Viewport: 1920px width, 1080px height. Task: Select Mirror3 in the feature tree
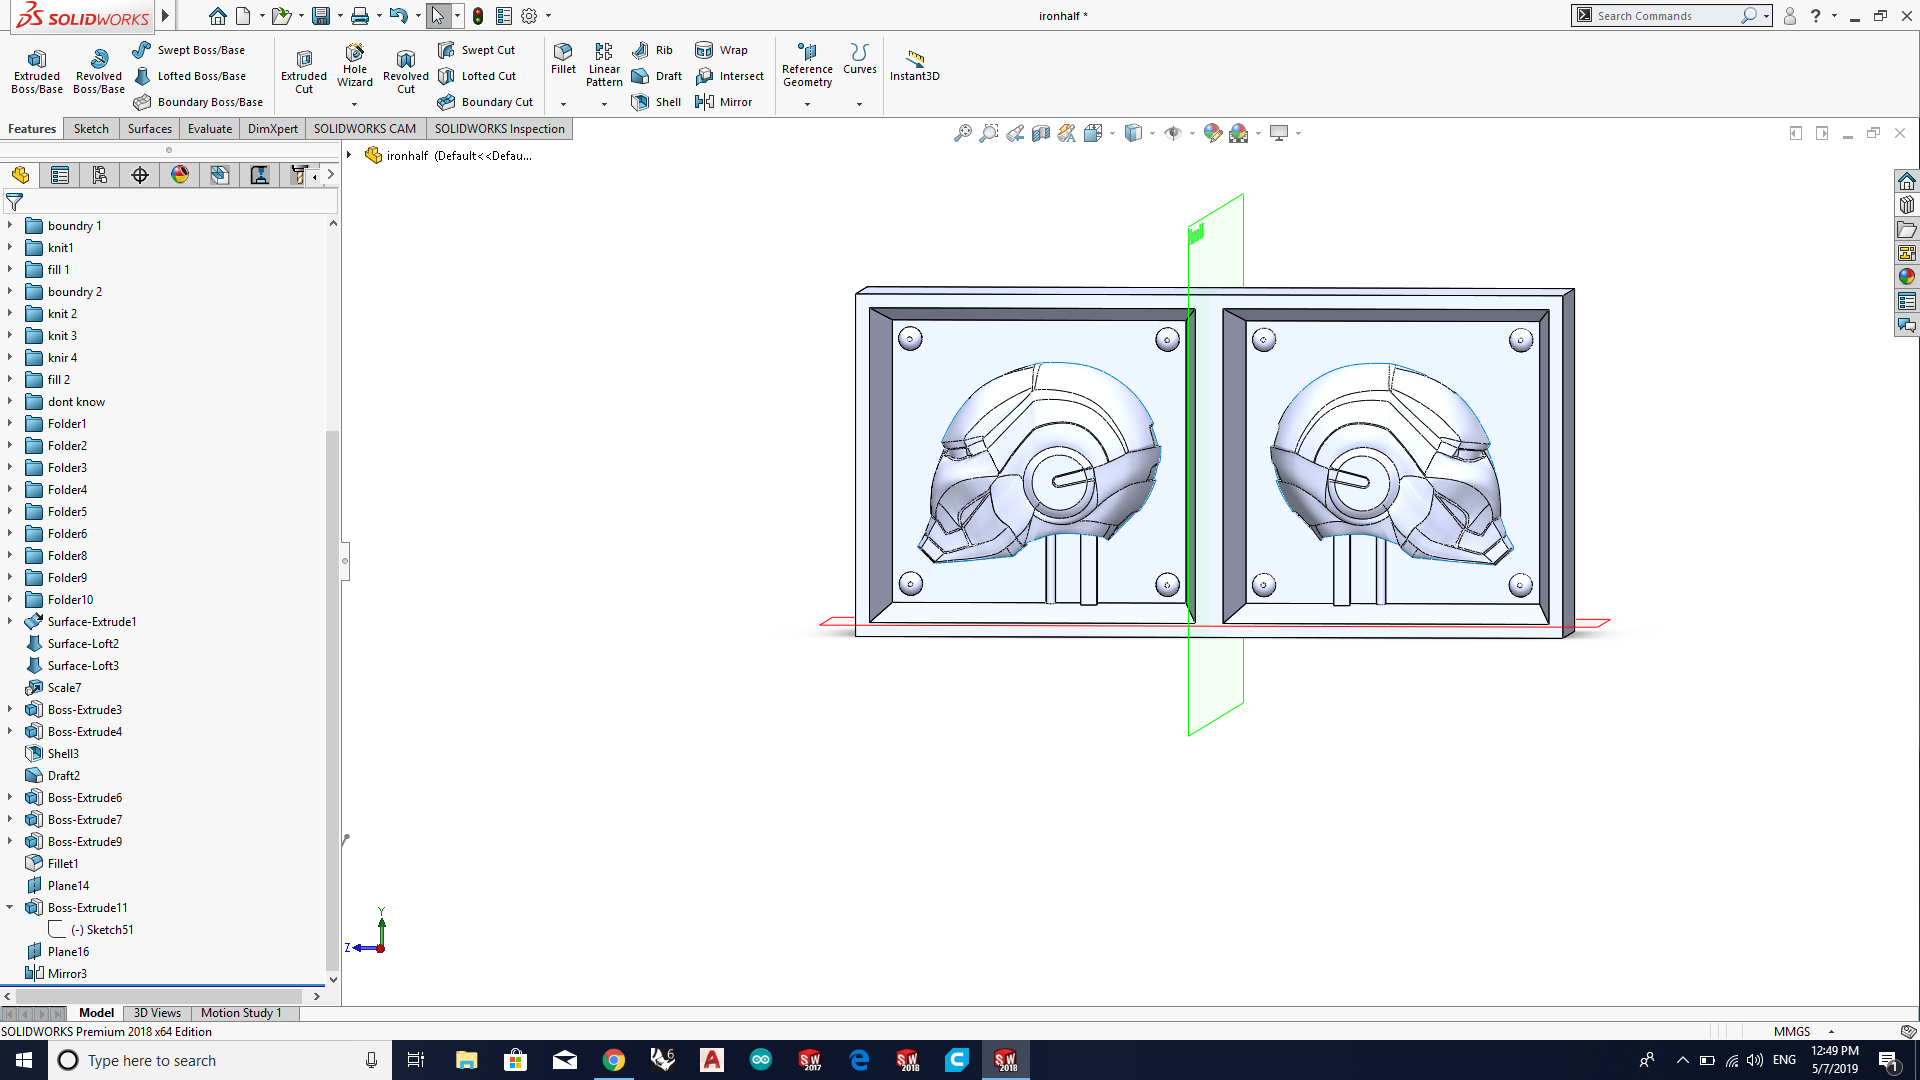click(x=67, y=974)
